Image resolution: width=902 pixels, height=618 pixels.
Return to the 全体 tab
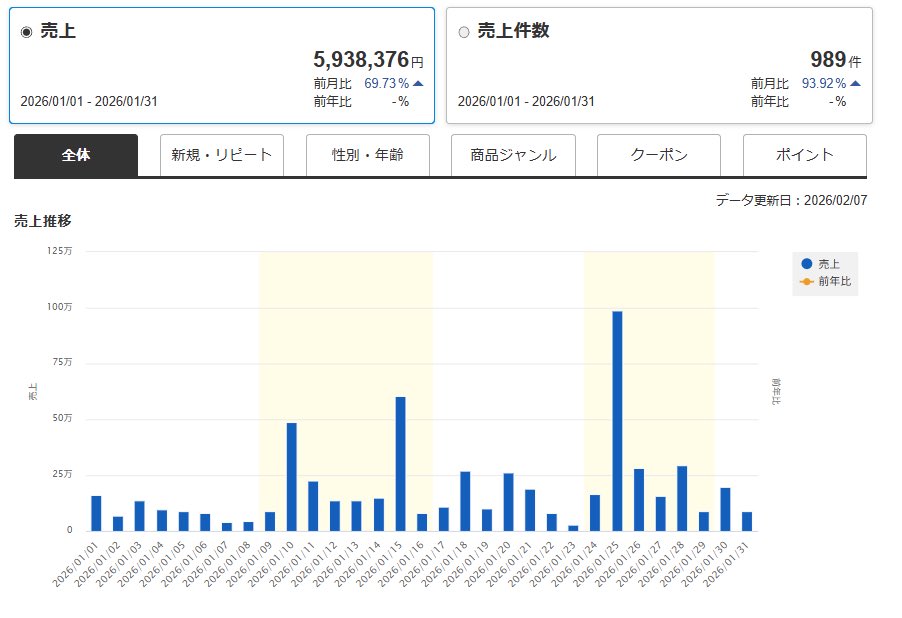click(x=75, y=155)
